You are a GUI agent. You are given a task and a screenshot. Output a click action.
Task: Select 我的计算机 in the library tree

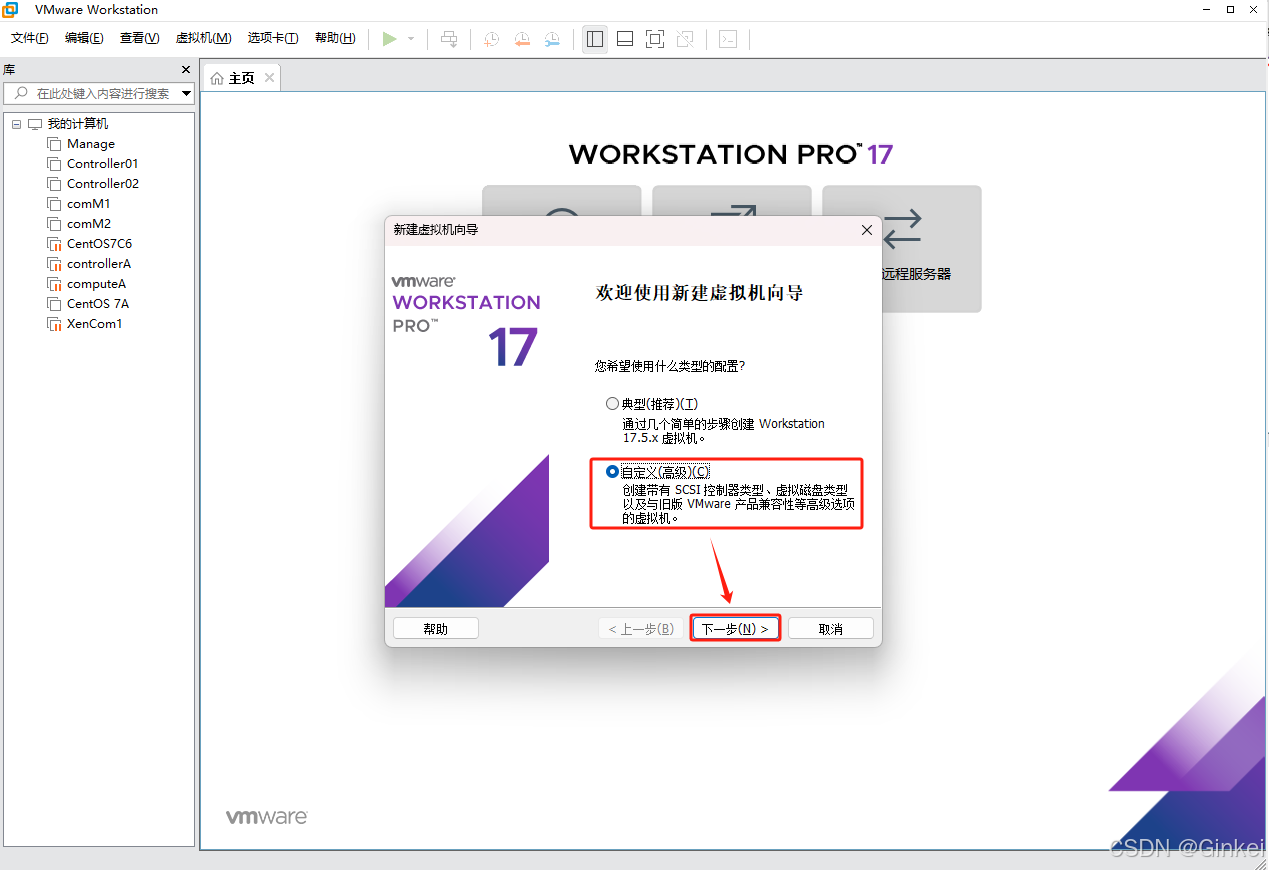click(78, 124)
